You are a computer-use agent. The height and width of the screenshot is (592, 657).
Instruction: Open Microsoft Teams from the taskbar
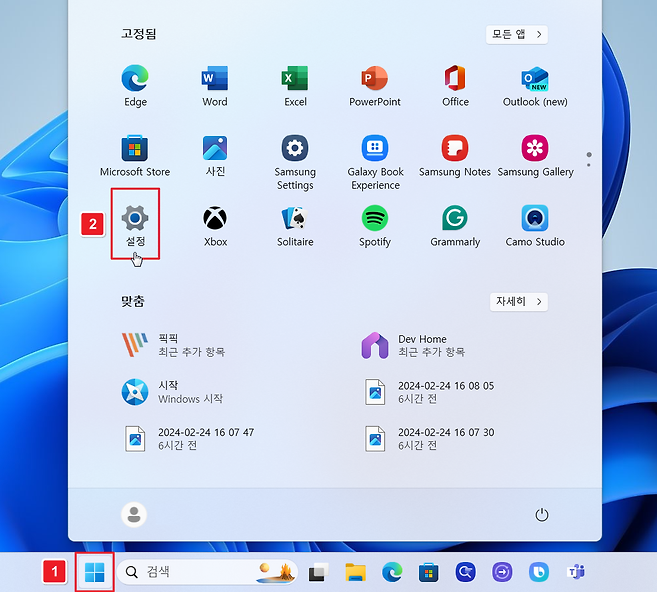click(x=576, y=572)
